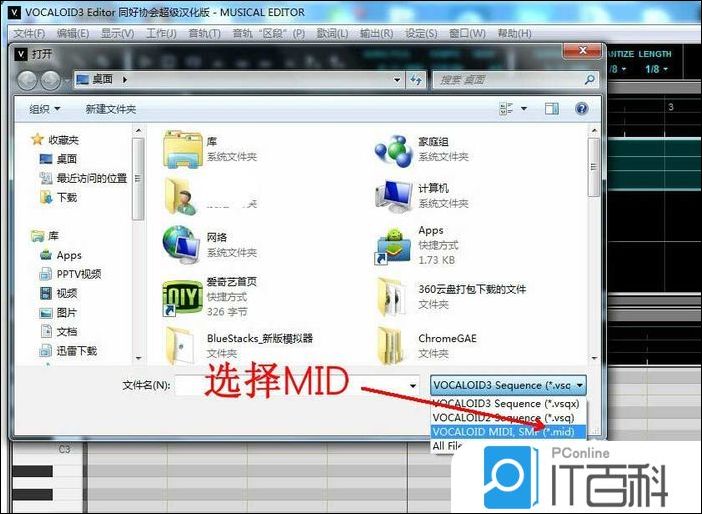Screen dimensions: 702x514
Task: Open the 编辑(E) menu
Action: pyautogui.click(x=73, y=33)
